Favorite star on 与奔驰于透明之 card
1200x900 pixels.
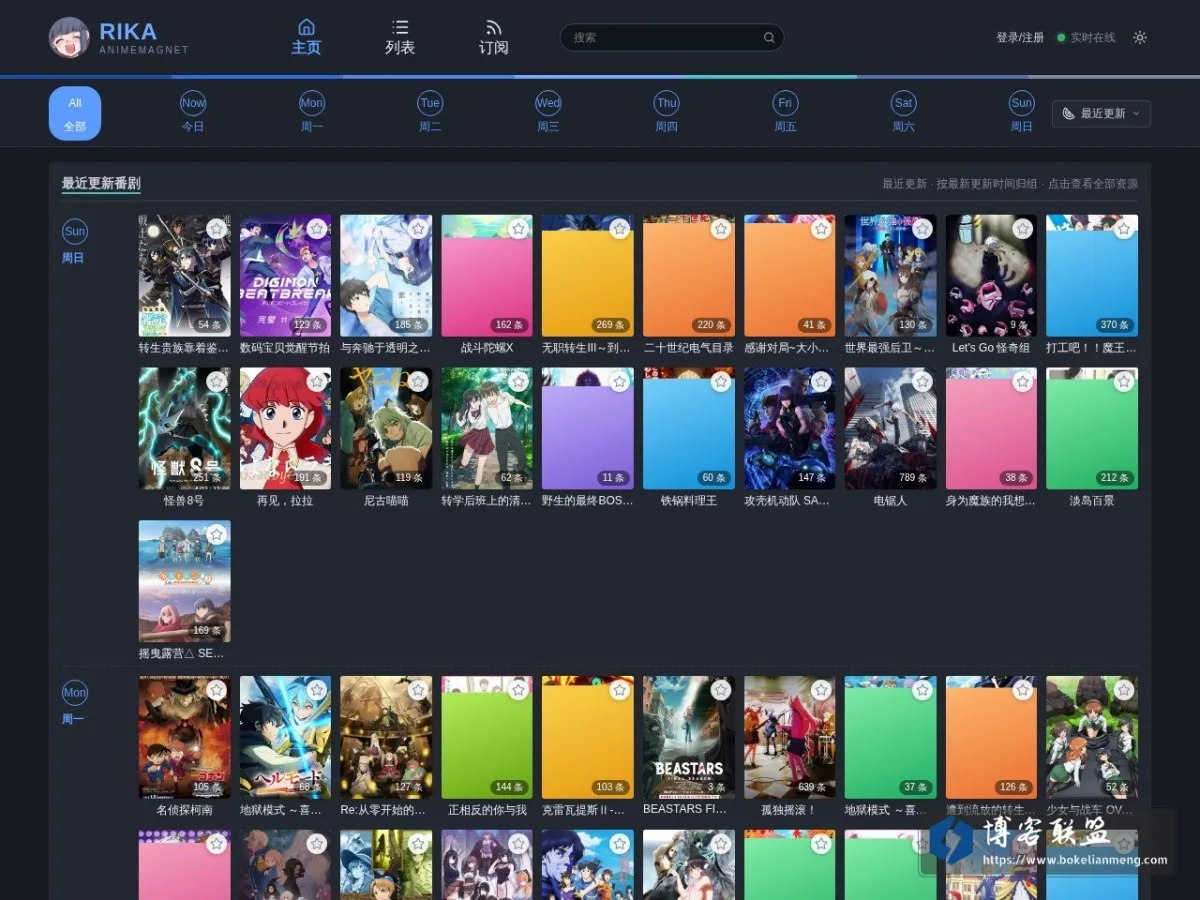[418, 229]
